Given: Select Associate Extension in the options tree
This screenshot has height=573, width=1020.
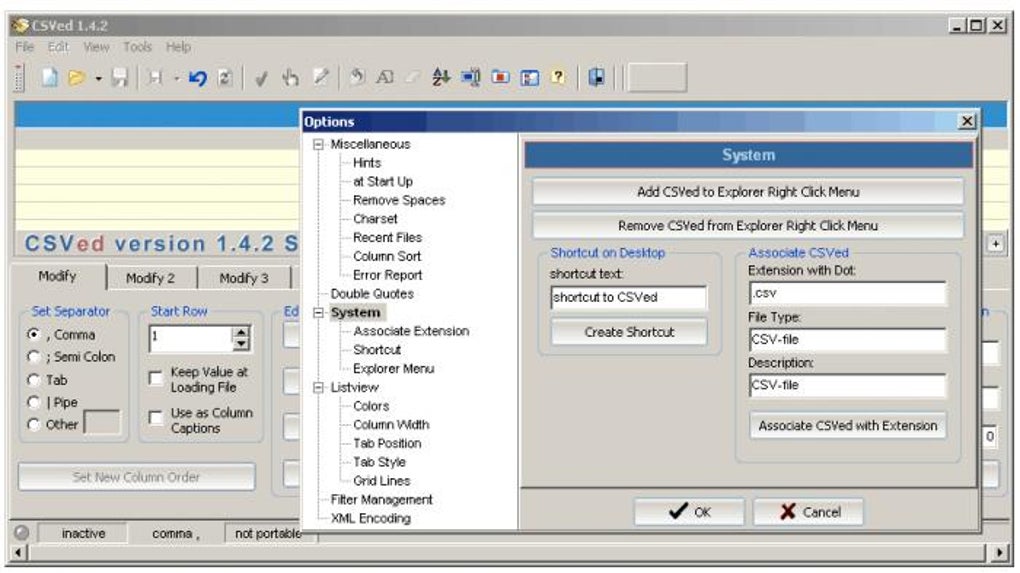Looking at the screenshot, I should [411, 331].
